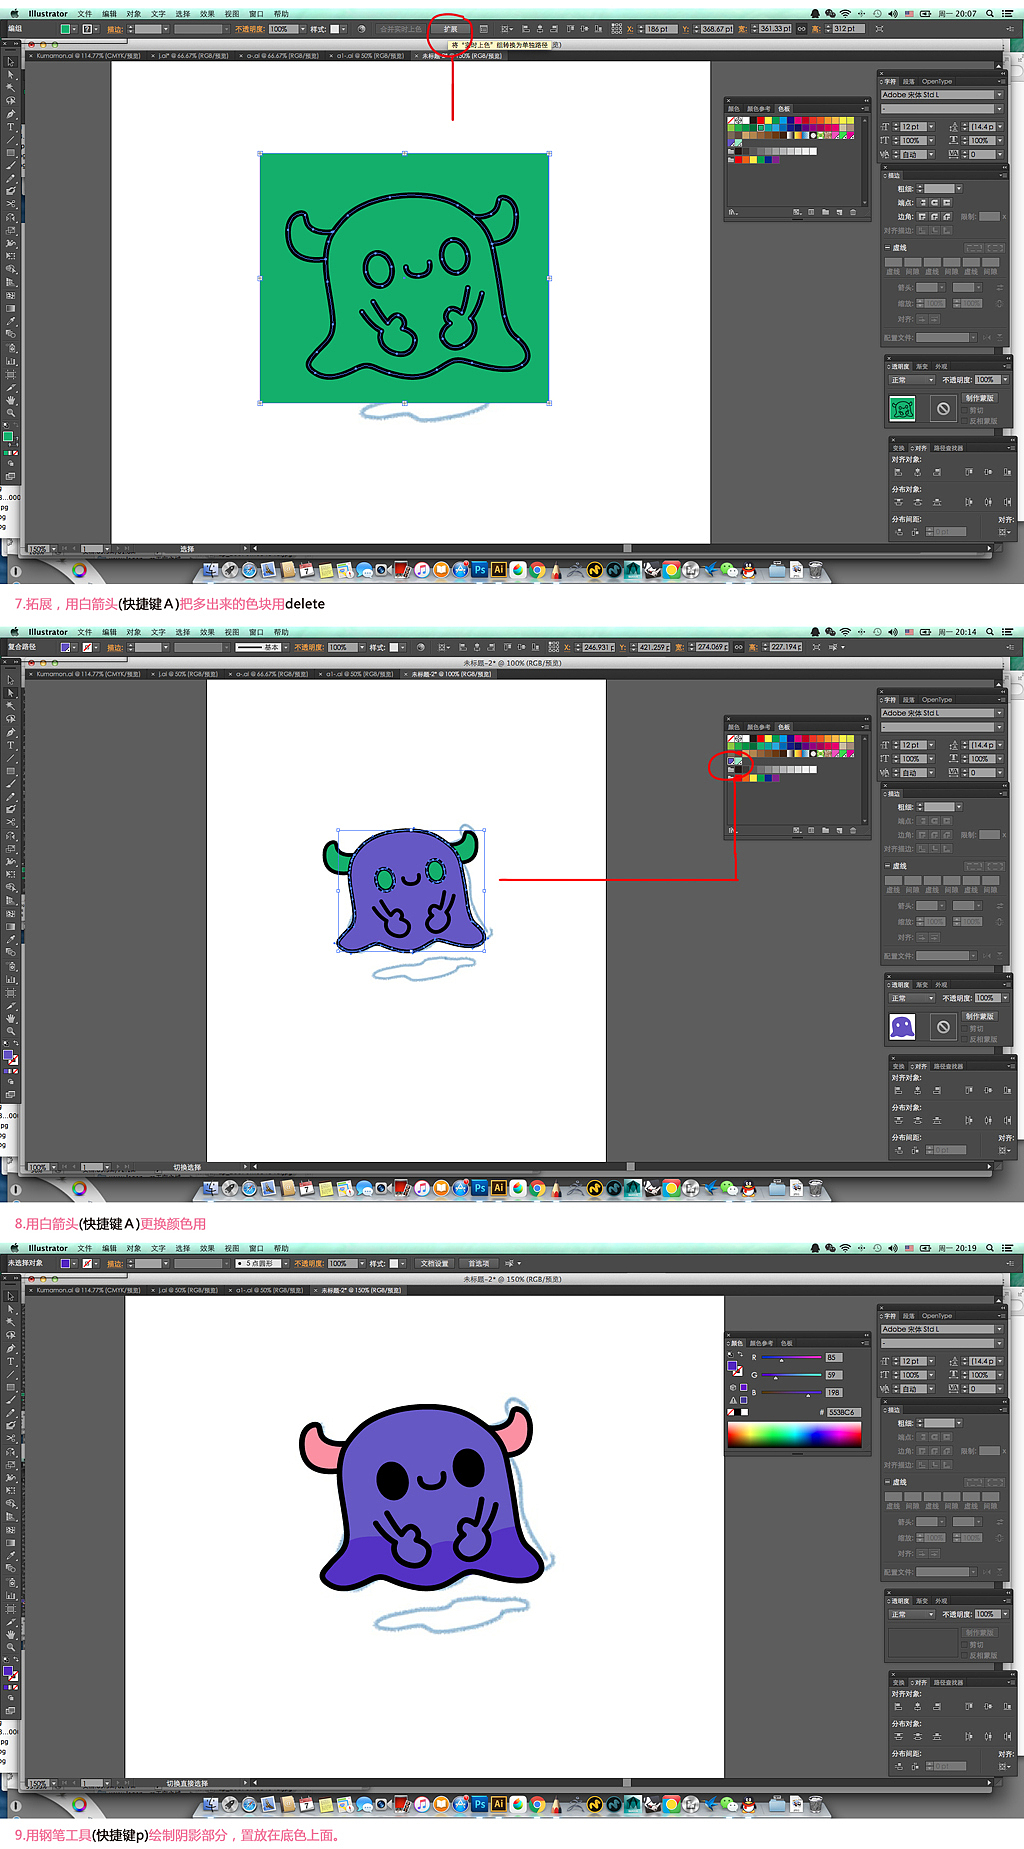Click 文档设置 button in bottom control bar

(x=434, y=1263)
